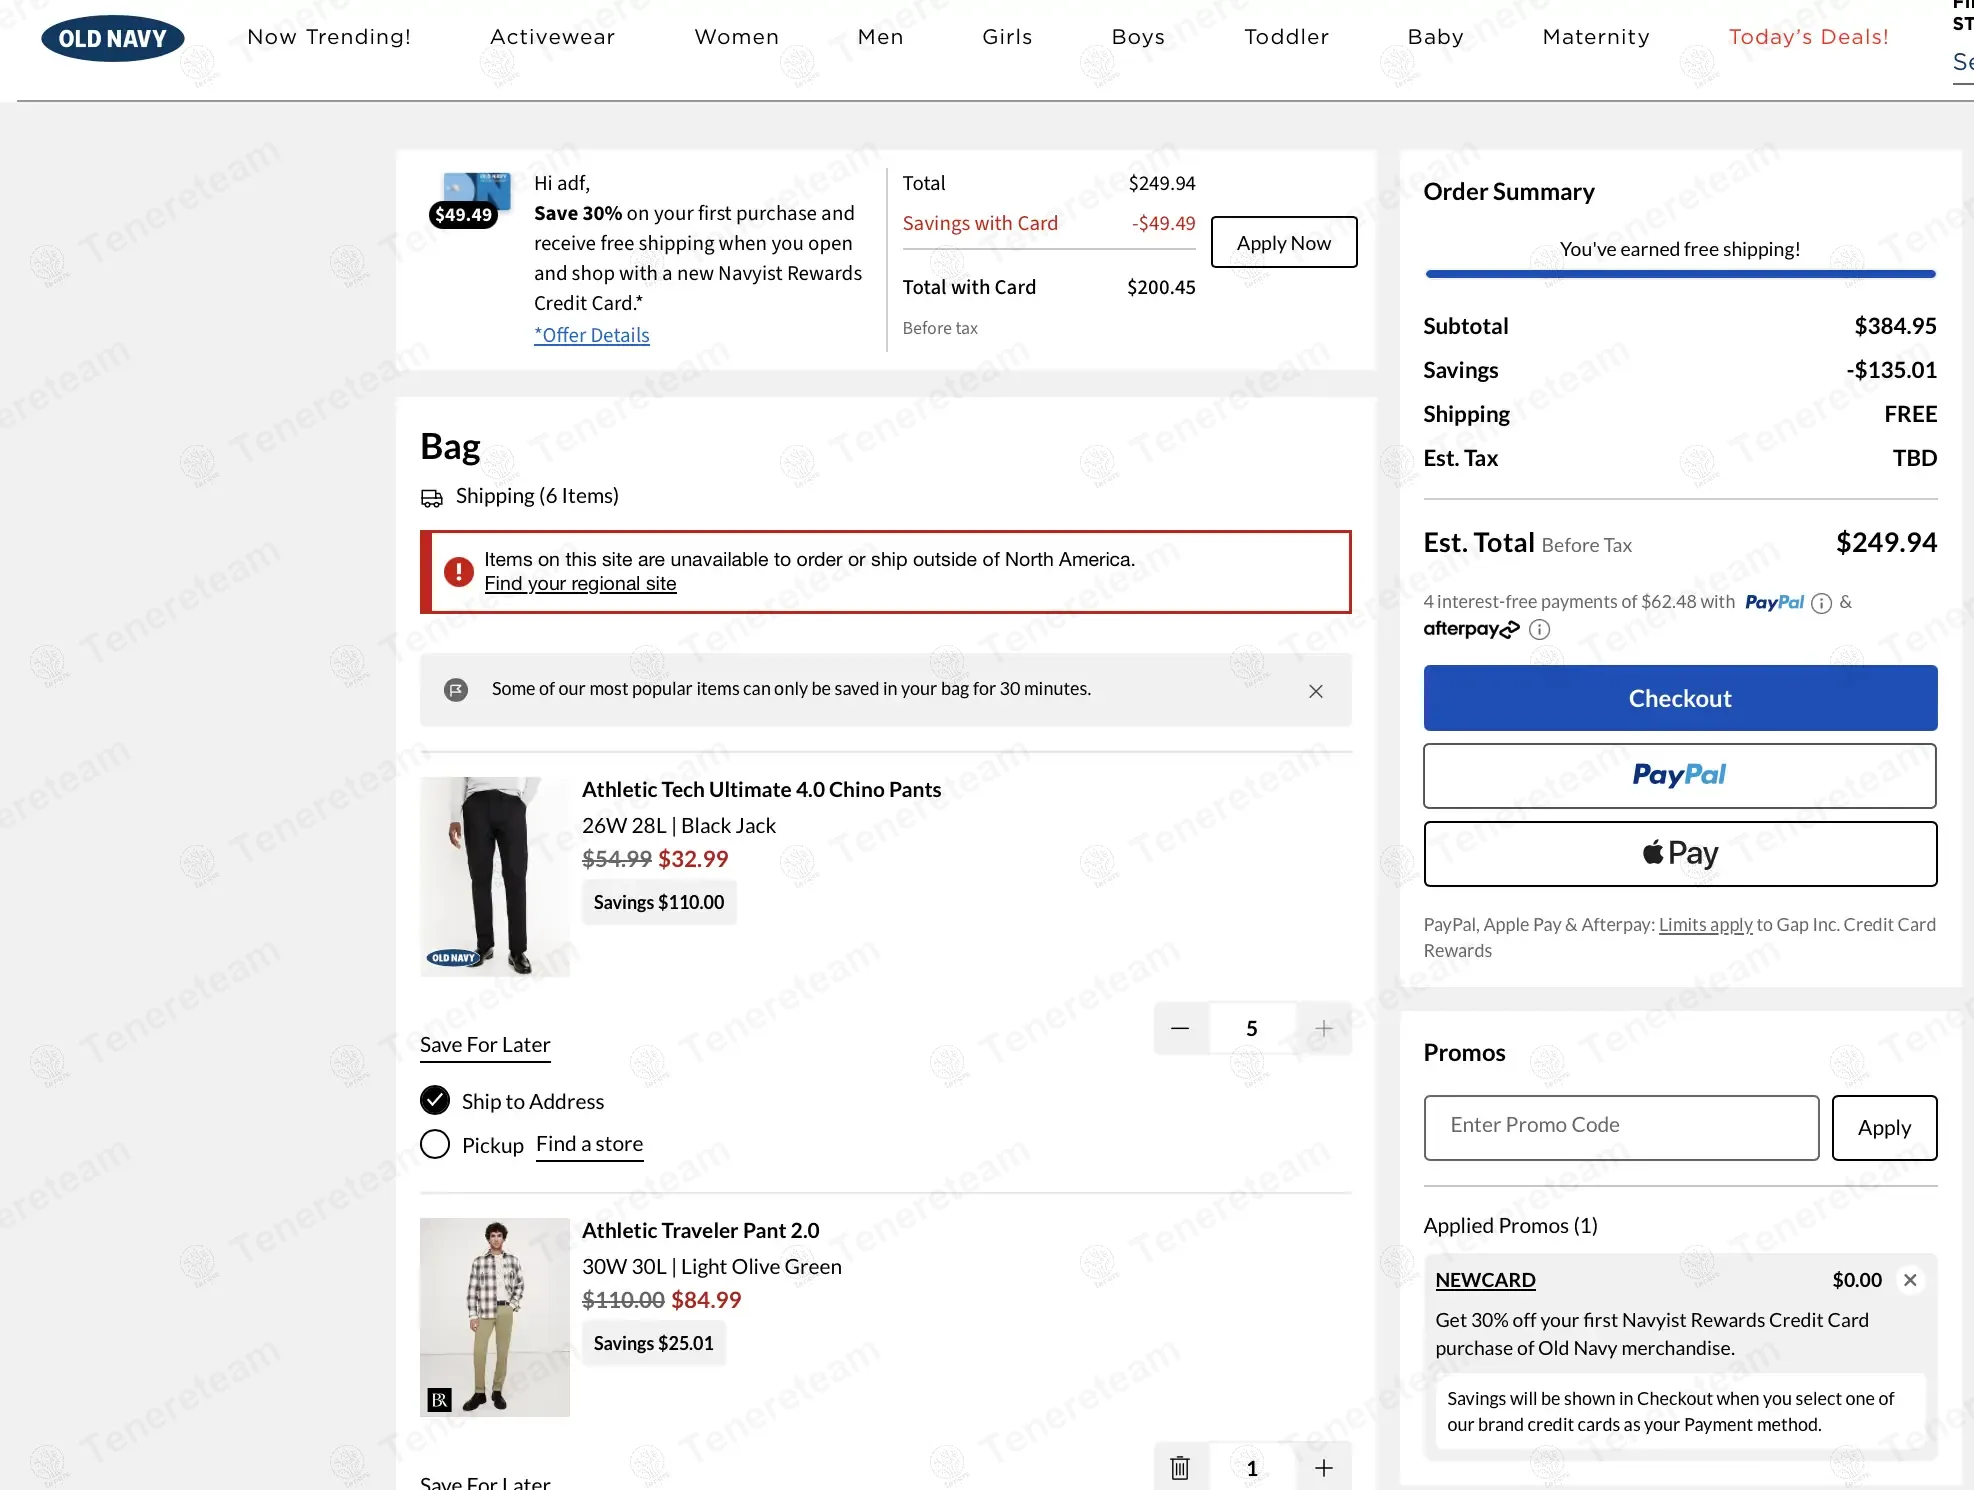This screenshot has height=1490, width=1974.
Task: Select the Pickup radio option
Action: point(435,1144)
